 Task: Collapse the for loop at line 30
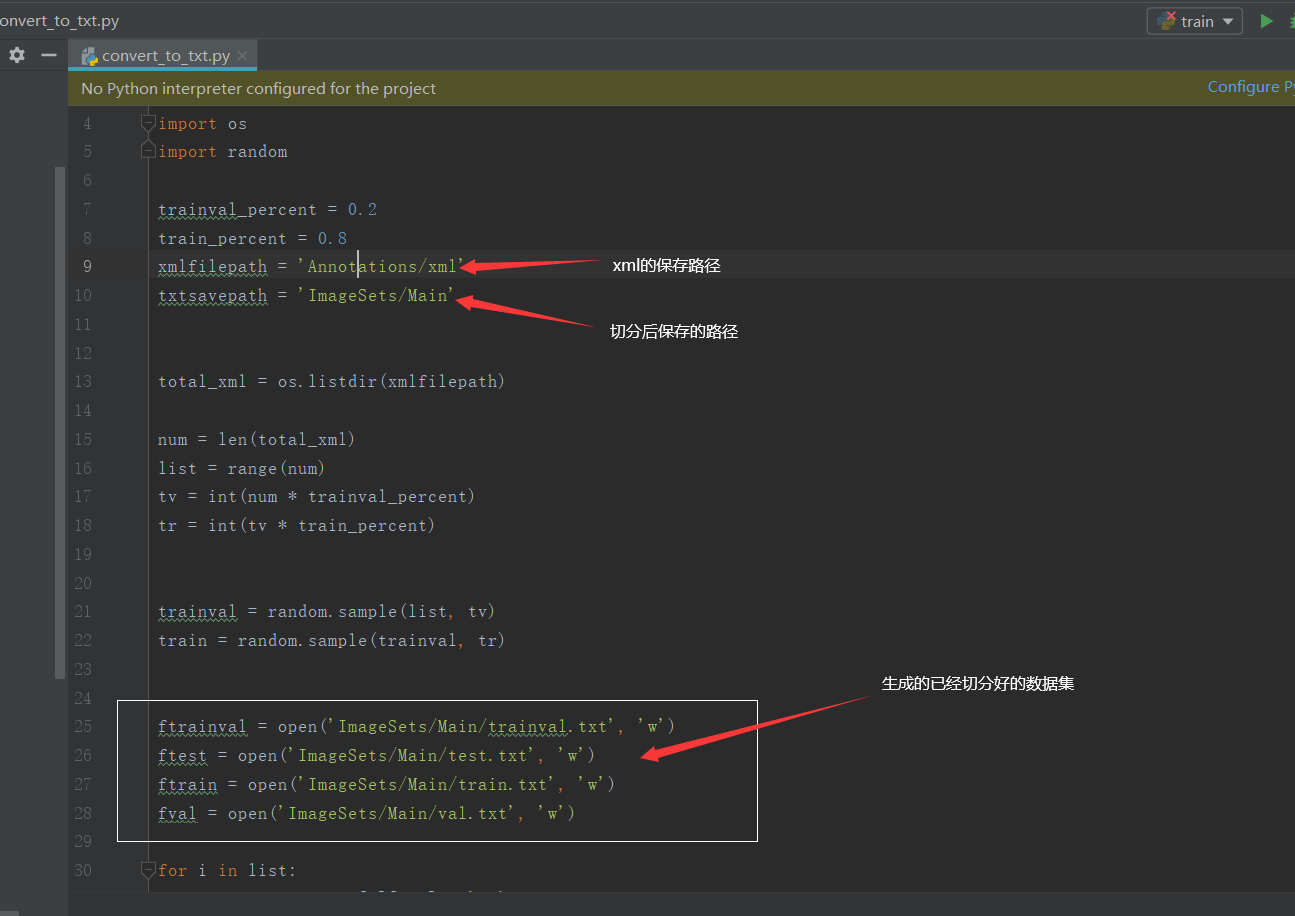(148, 870)
